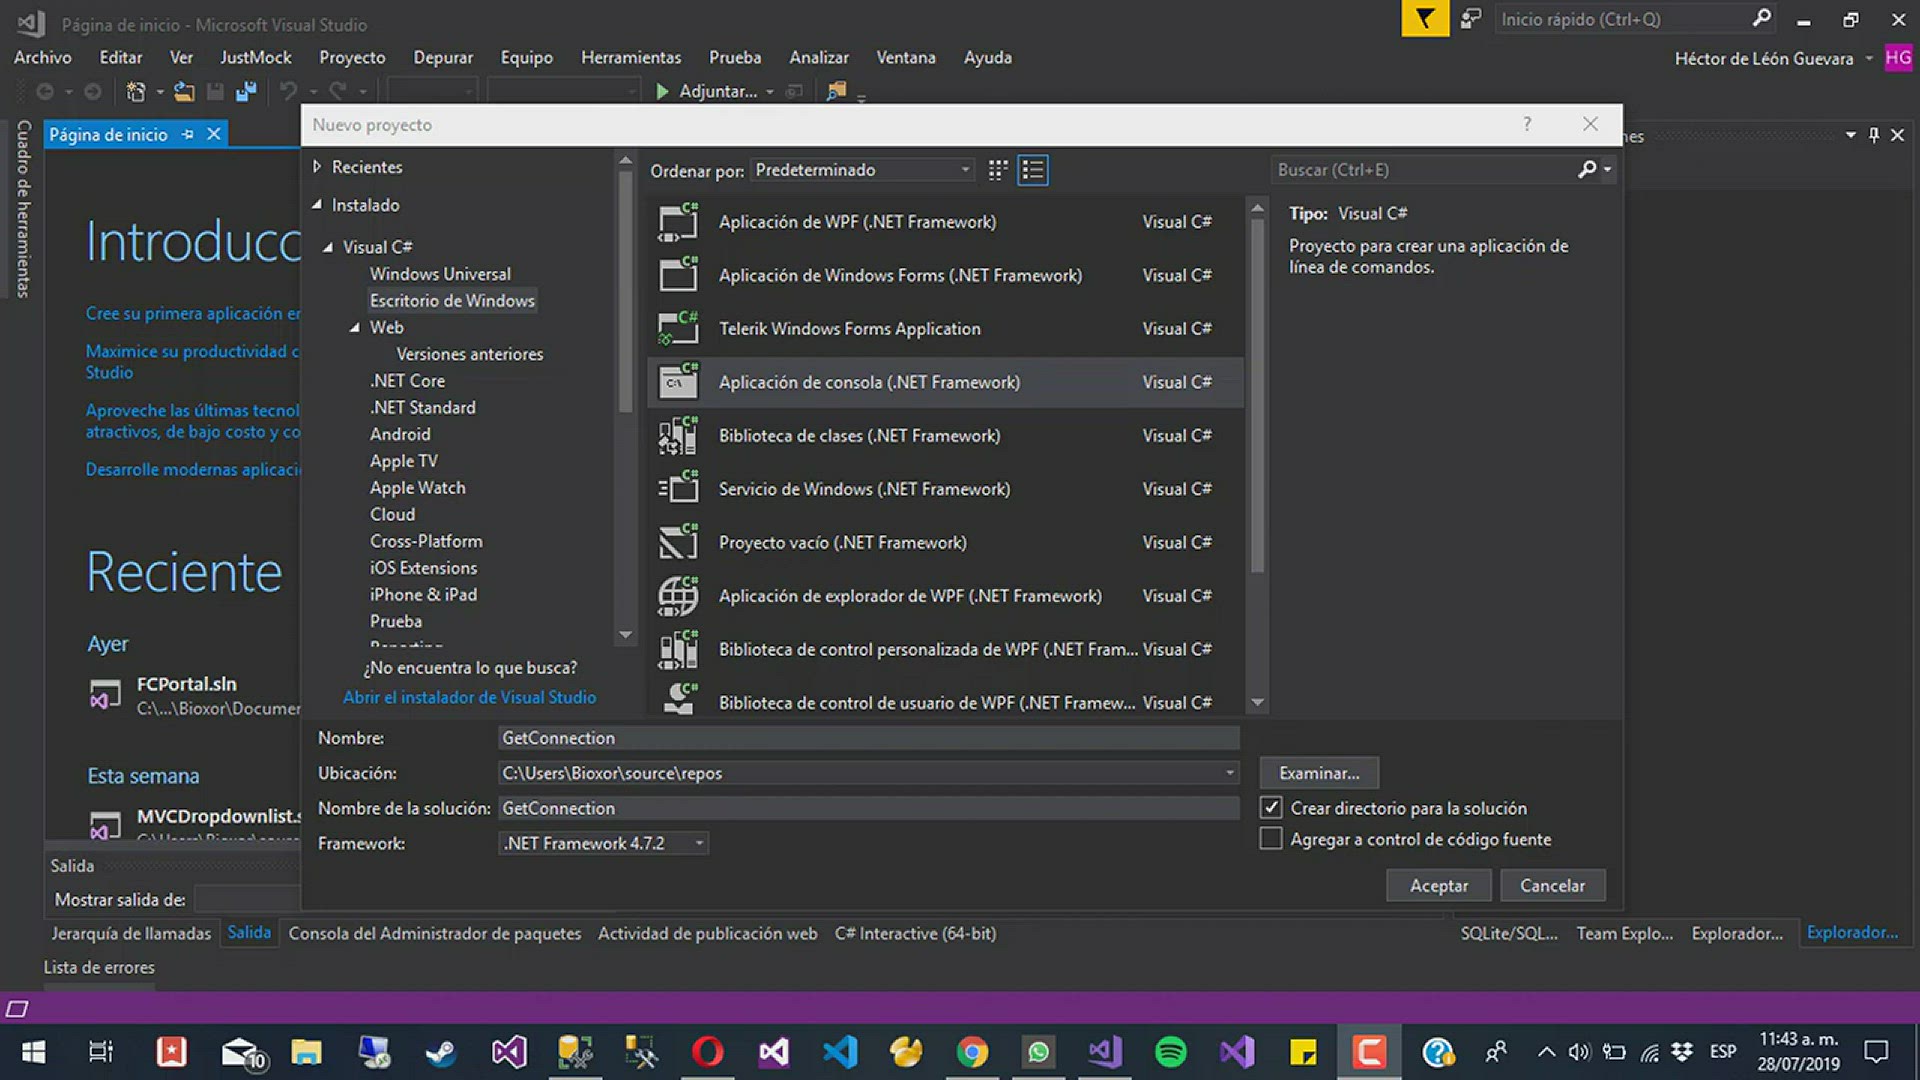
Task: Select the Cross-Platform category
Action: (426, 541)
